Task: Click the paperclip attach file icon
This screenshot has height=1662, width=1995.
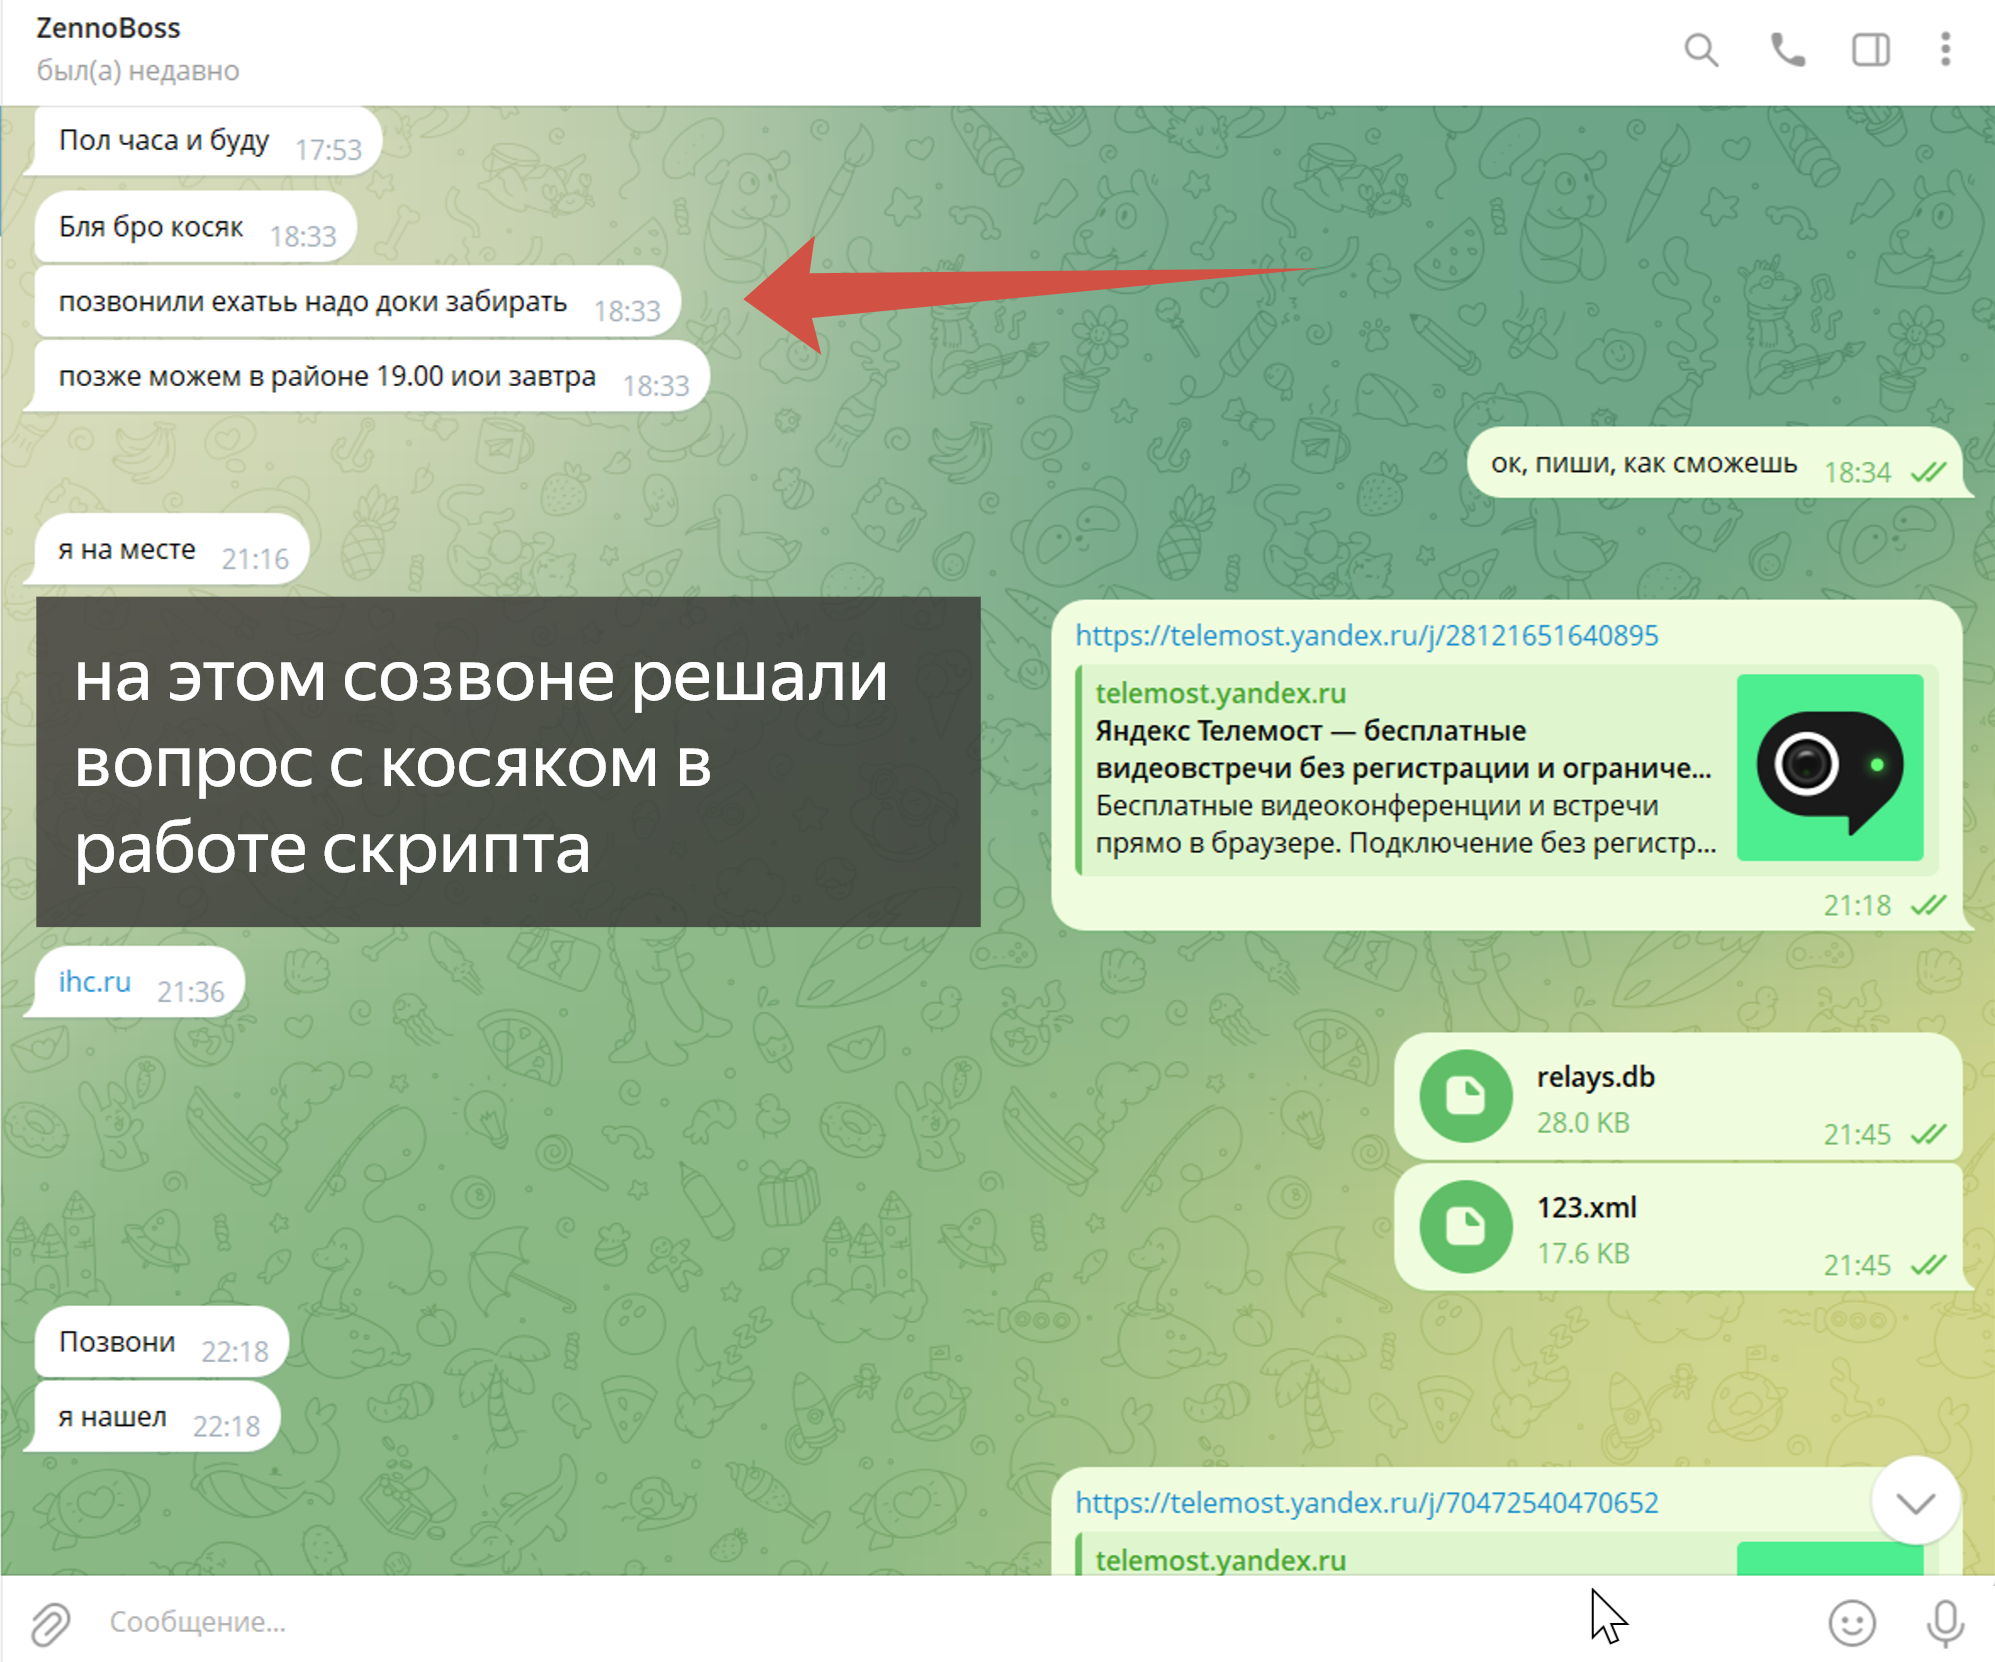Action: (x=50, y=1622)
